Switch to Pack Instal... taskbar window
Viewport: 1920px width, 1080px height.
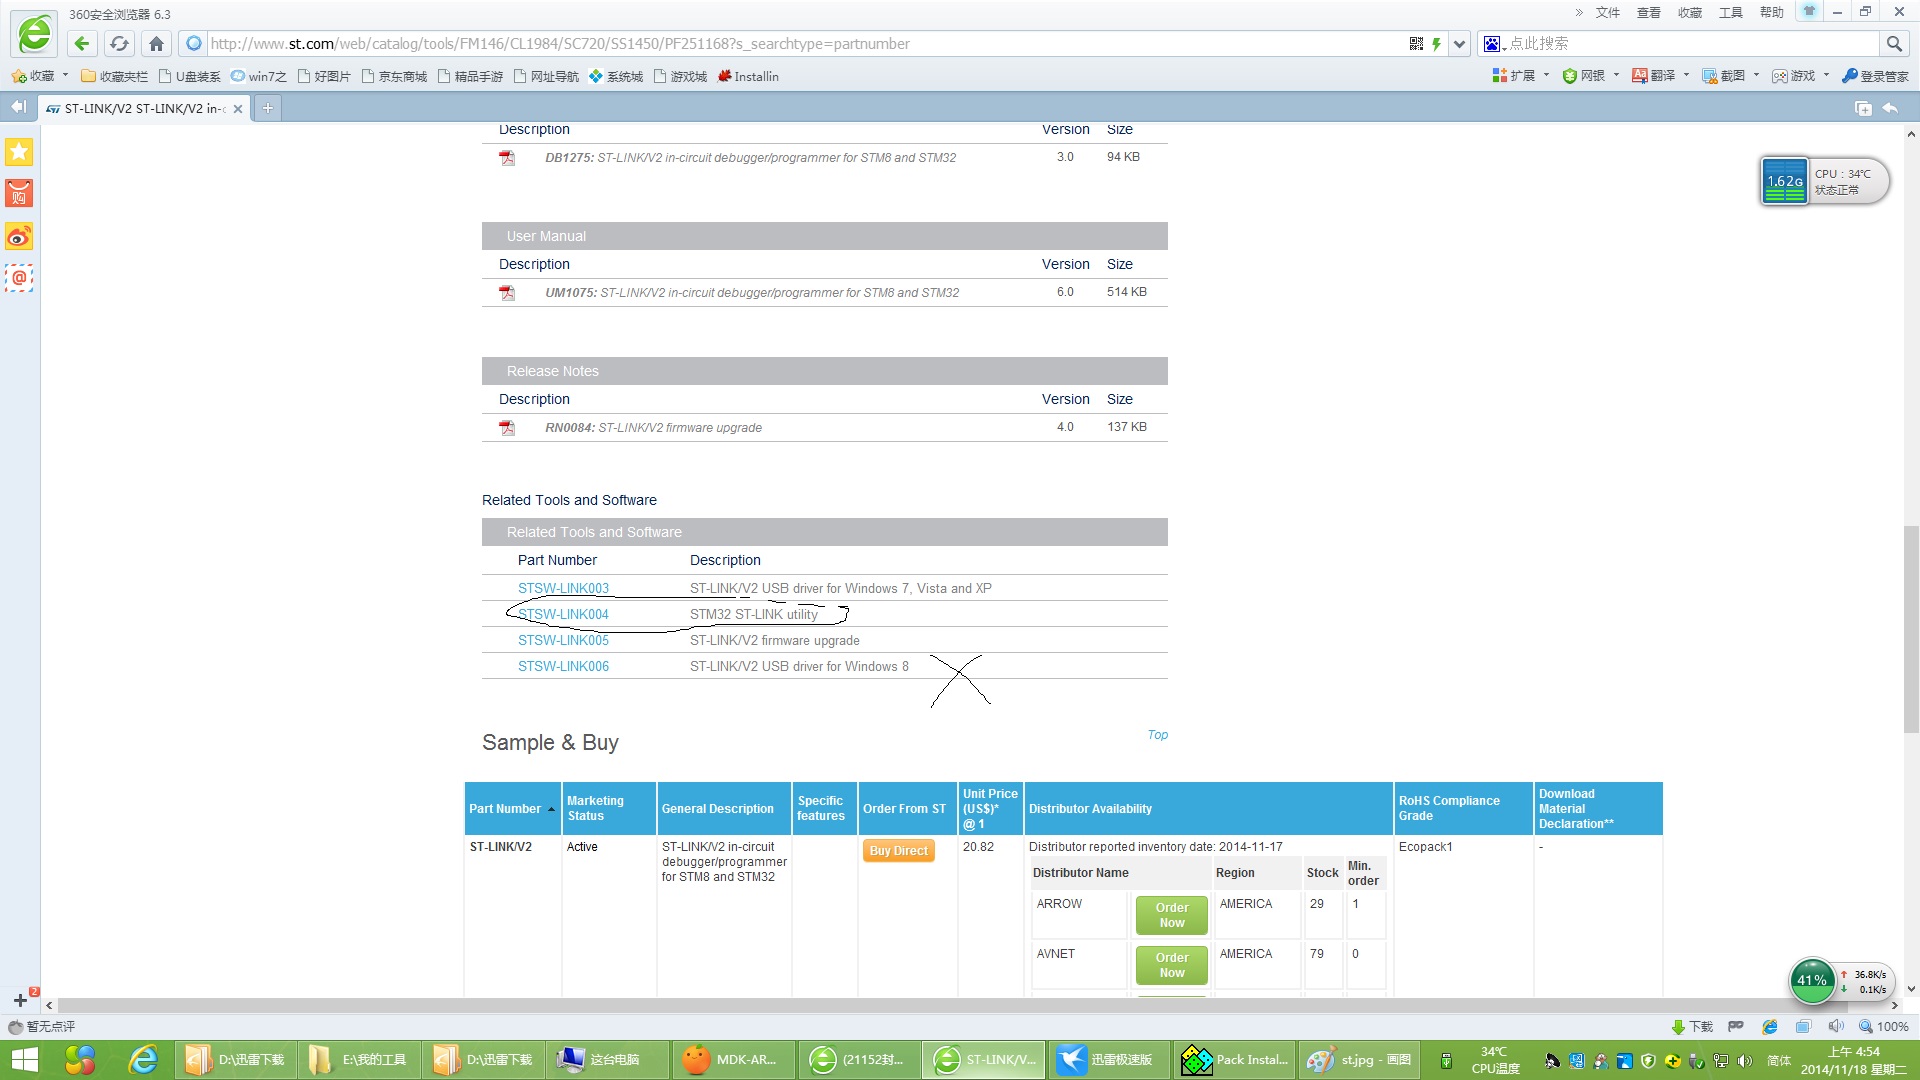(1236, 1060)
